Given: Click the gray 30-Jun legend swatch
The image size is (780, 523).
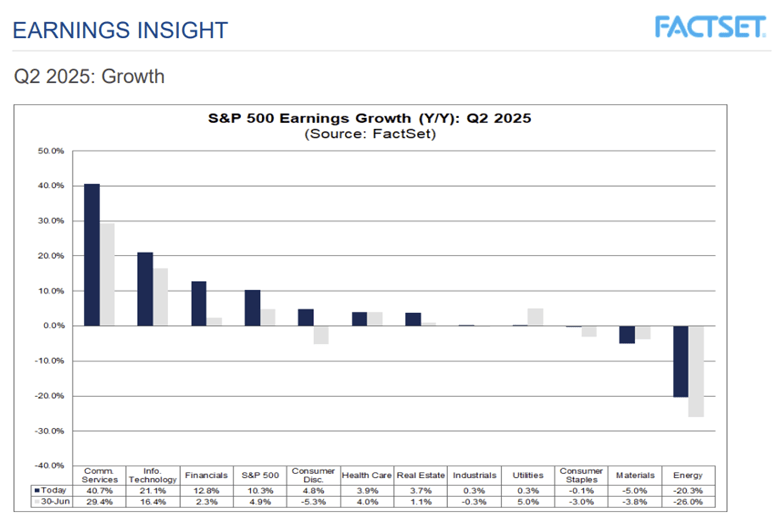Looking at the screenshot, I should coord(37,502).
